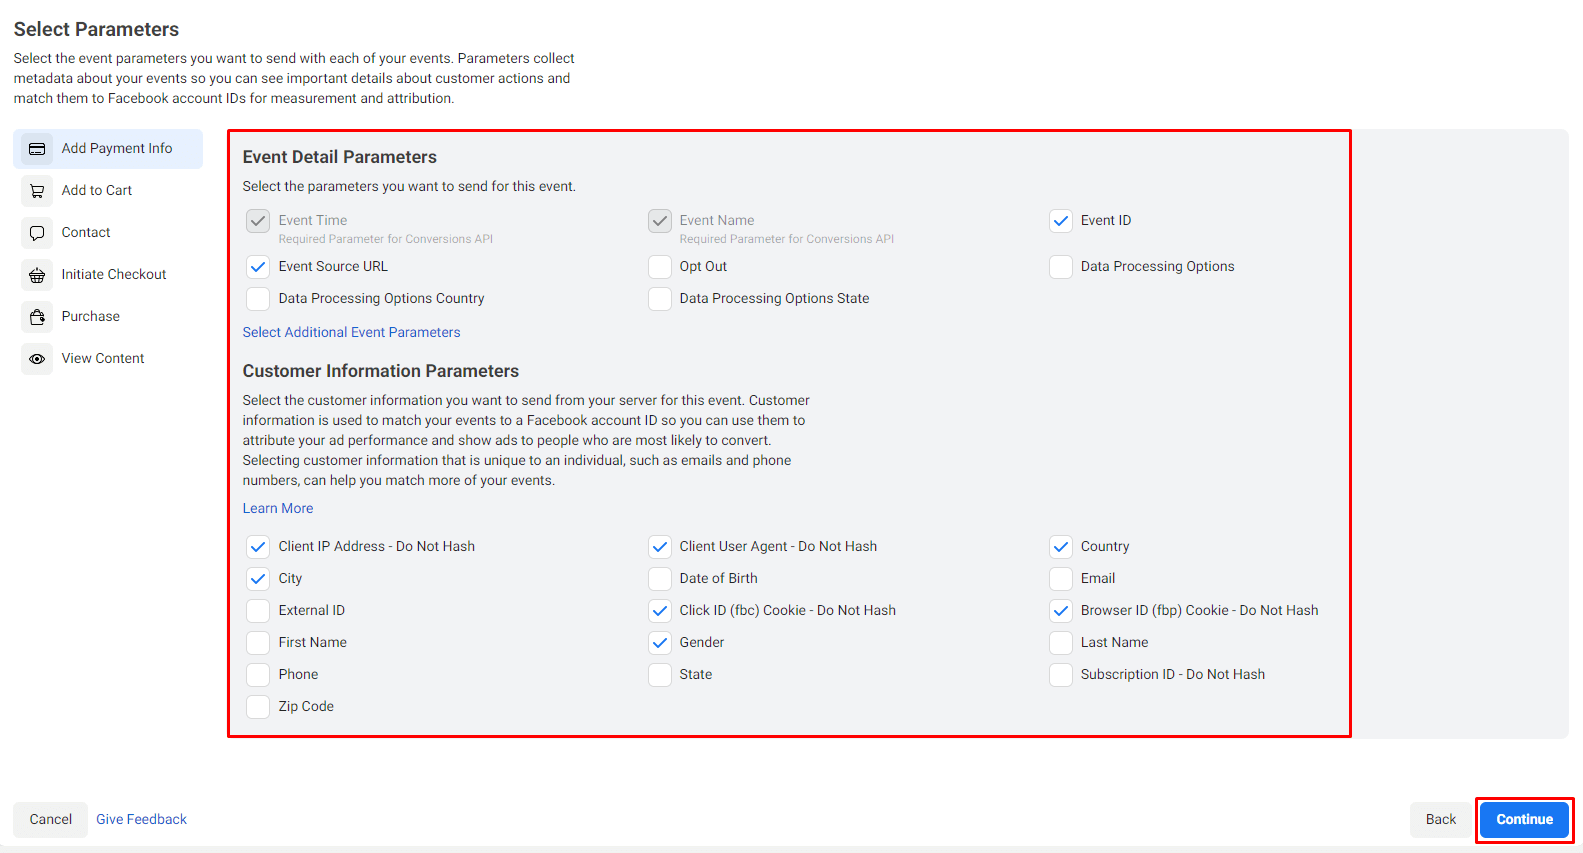Check the External ID box
This screenshot has width=1583, height=853.
(x=258, y=611)
